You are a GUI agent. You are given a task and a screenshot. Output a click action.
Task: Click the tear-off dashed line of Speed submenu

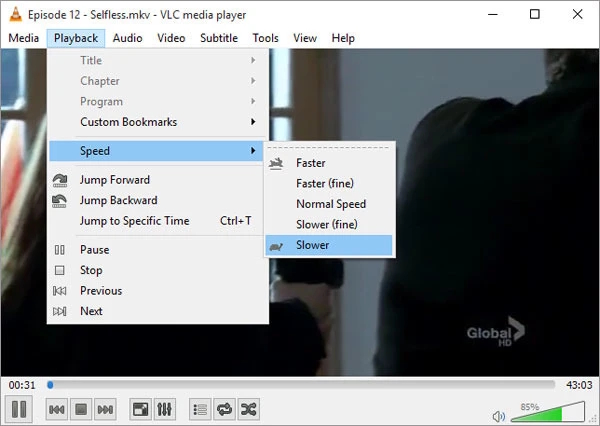click(329, 147)
